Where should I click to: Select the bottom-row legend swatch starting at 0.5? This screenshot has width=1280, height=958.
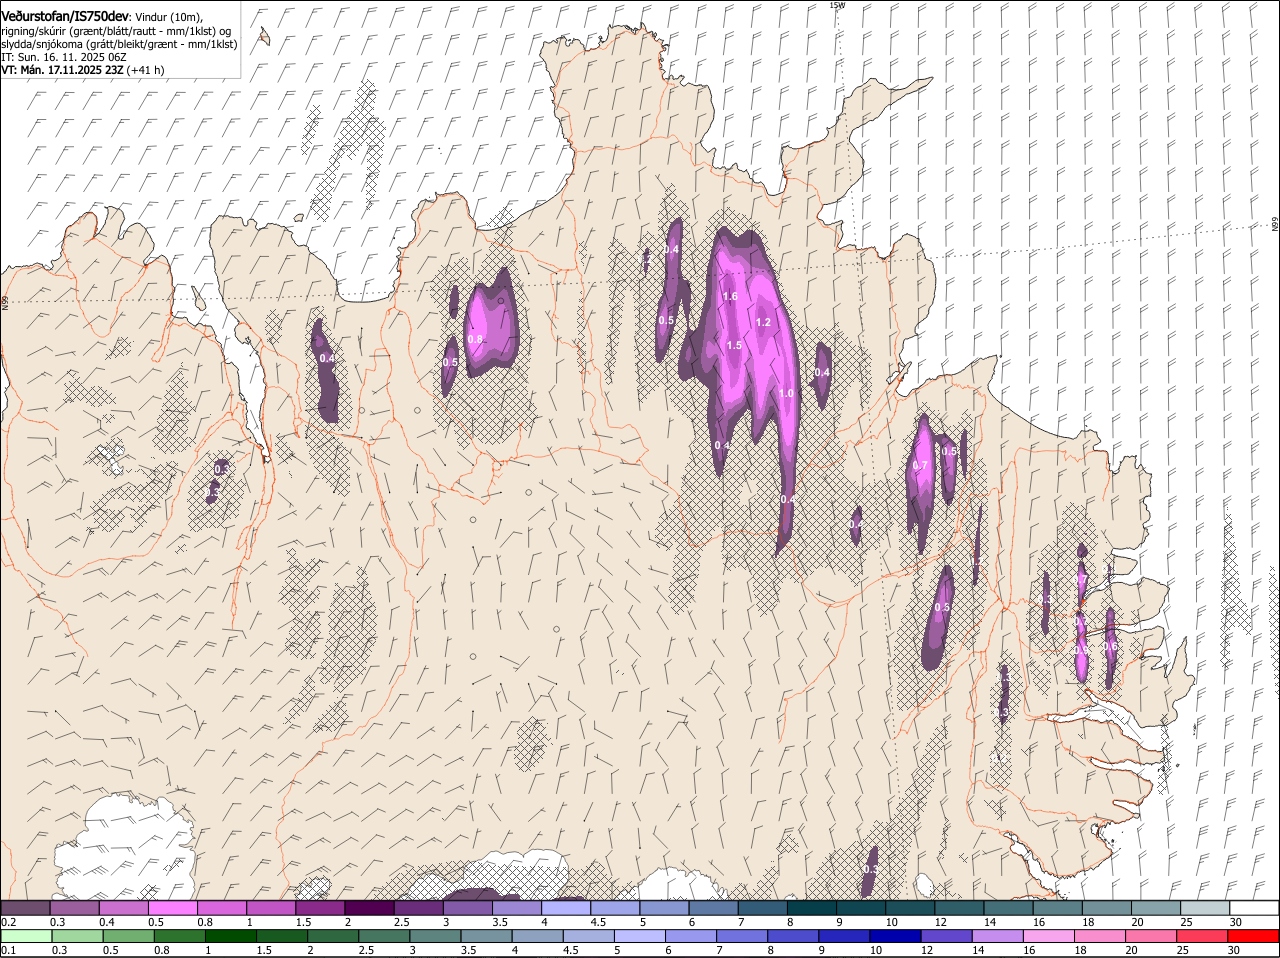128,936
